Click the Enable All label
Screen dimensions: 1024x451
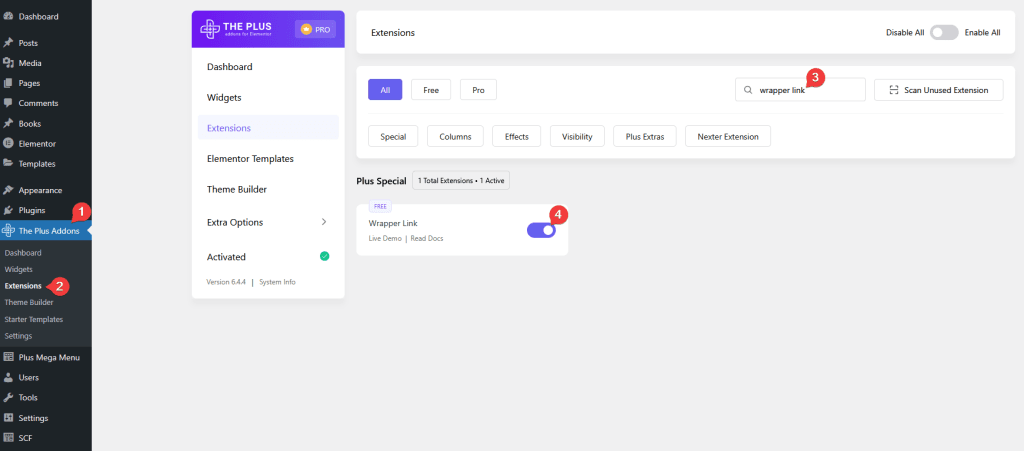(x=982, y=33)
